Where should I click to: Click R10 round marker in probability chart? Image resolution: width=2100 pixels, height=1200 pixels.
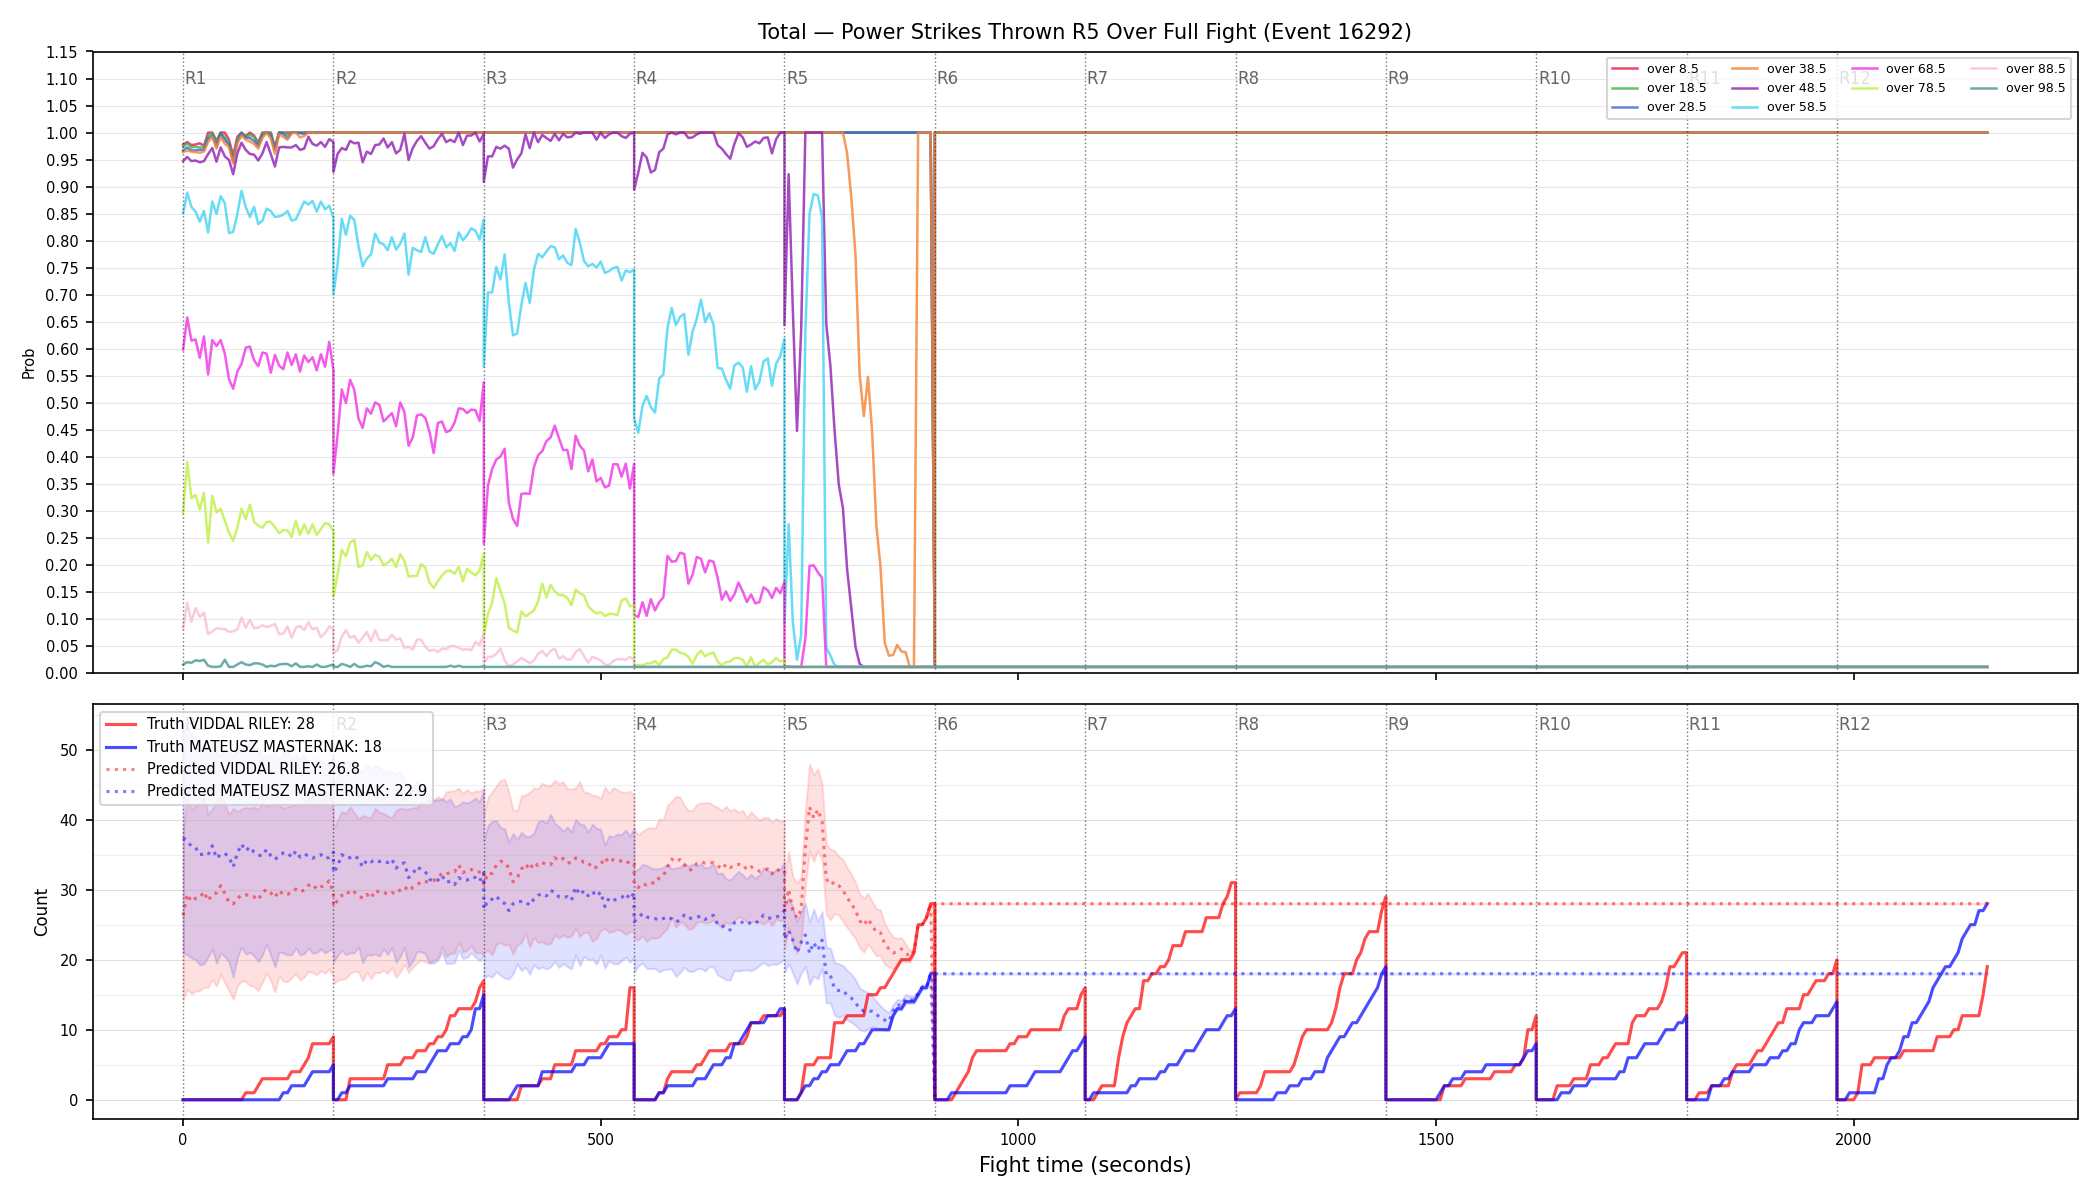point(1554,78)
